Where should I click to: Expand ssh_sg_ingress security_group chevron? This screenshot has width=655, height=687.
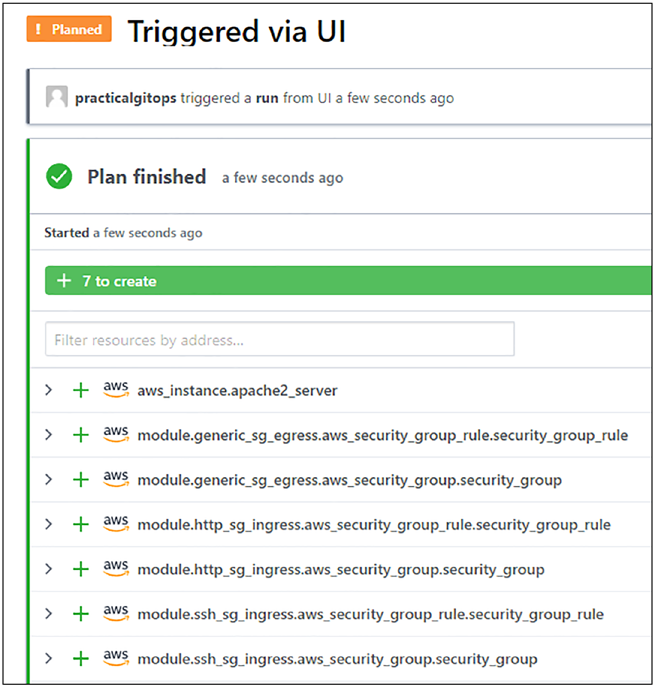coord(49,658)
